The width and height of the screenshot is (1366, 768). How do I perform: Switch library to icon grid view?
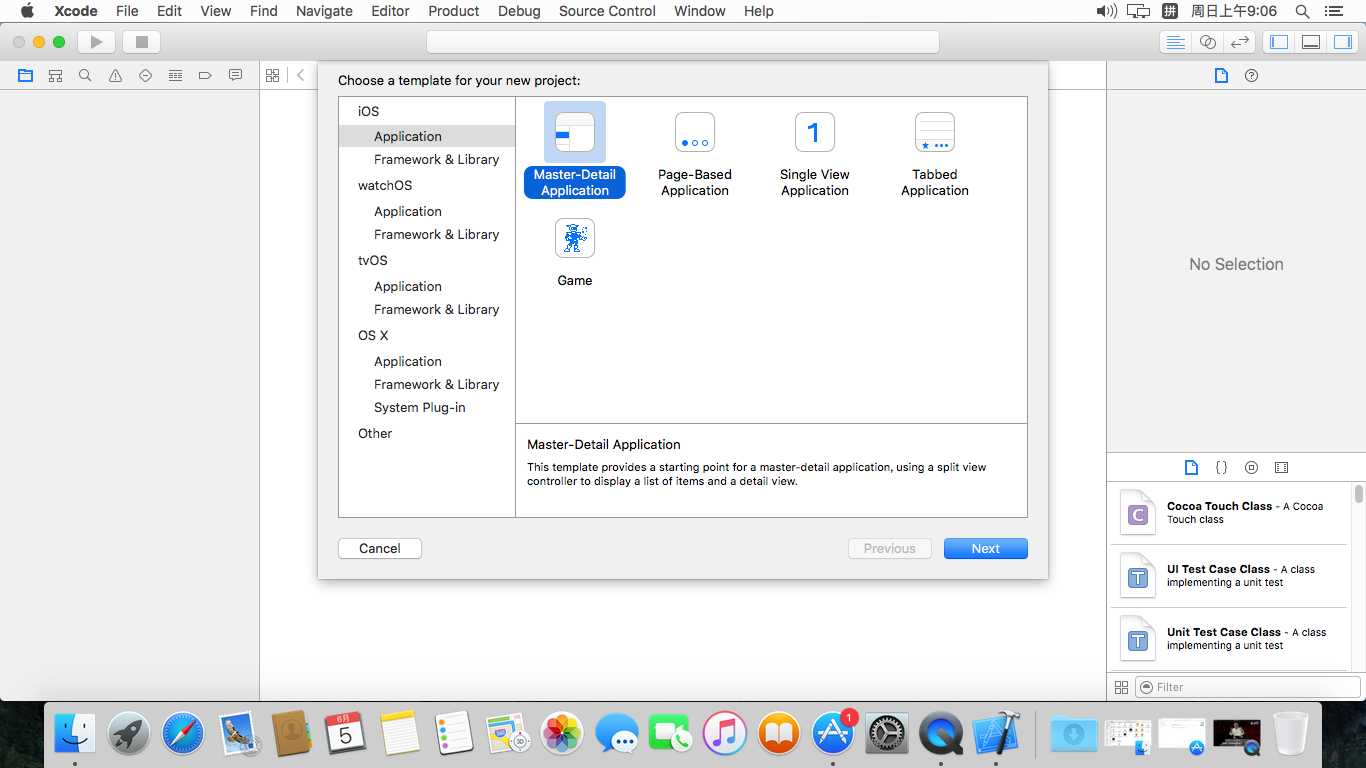click(x=1121, y=687)
